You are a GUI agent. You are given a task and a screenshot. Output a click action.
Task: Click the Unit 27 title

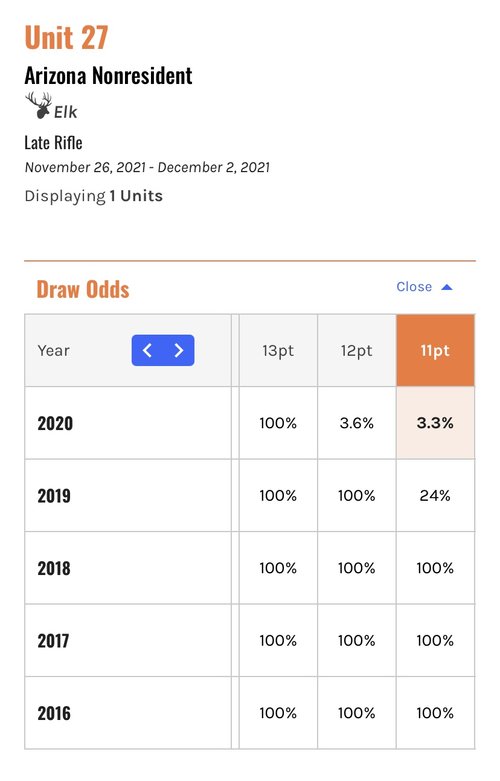click(x=66, y=37)
